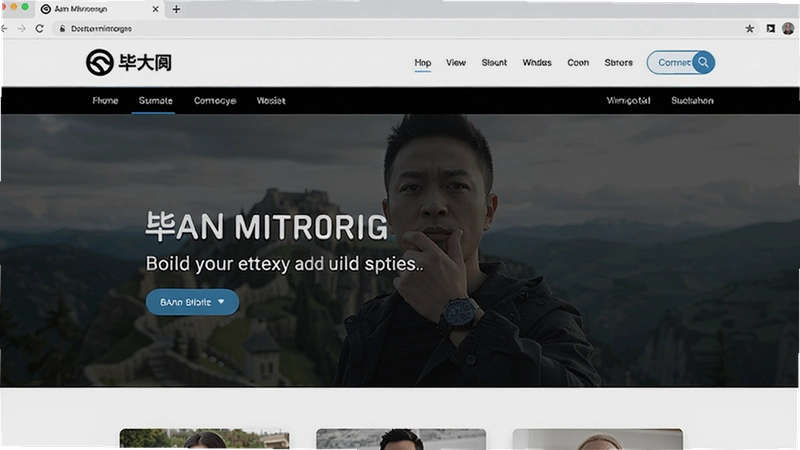This screenshot has height=450, width=800.
Task: Click the View navigation link
Action: click(456, 62)
